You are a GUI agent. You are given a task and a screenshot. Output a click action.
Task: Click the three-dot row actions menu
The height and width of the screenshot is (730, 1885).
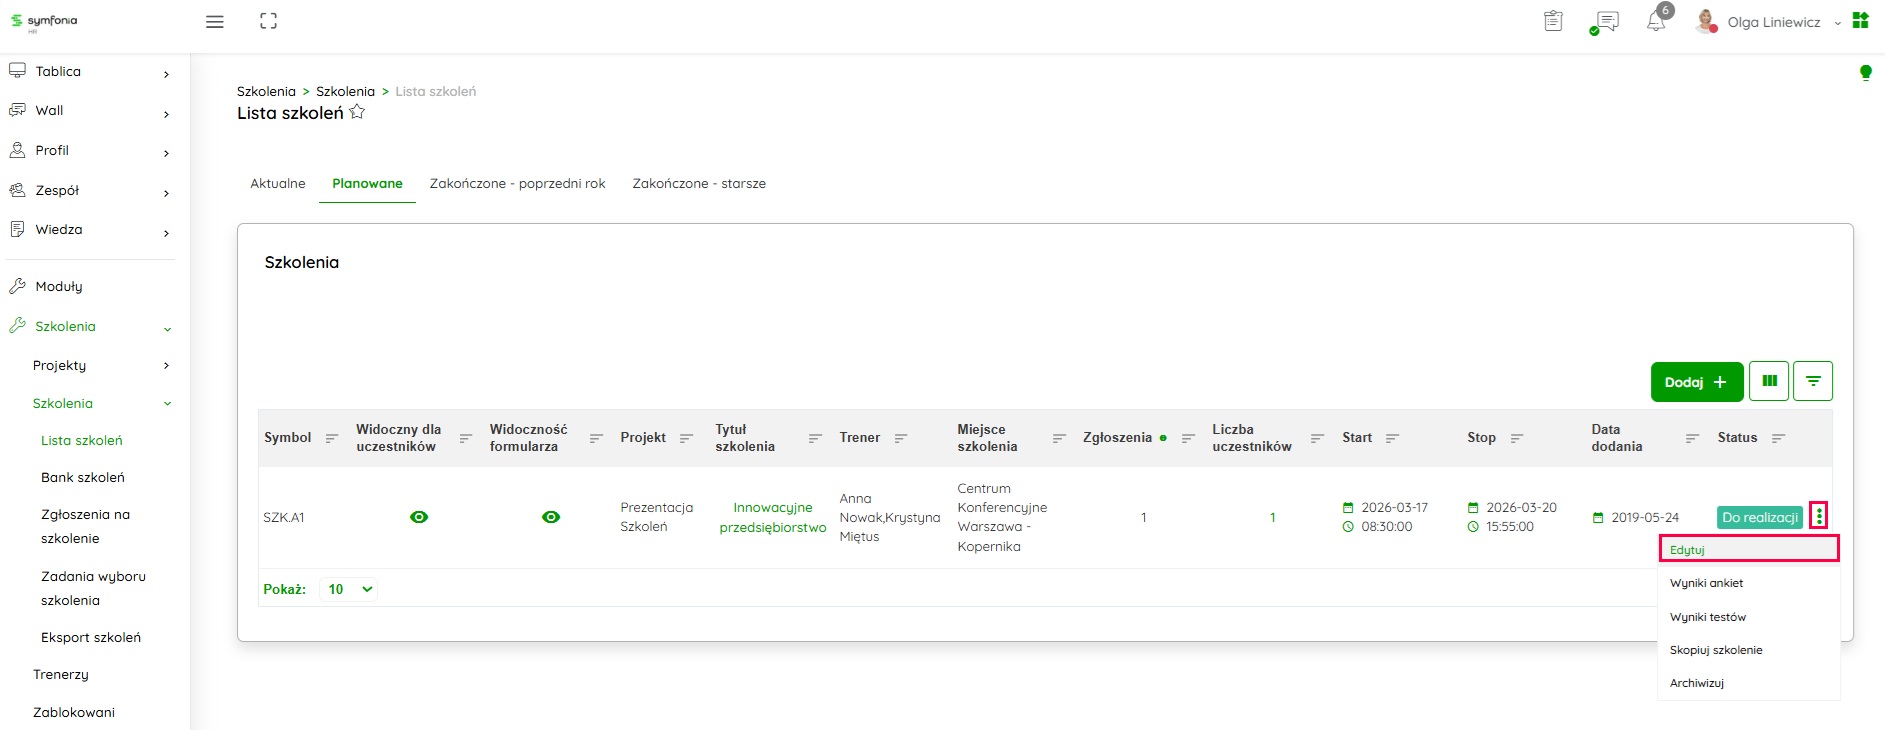tap(1818, 516)
